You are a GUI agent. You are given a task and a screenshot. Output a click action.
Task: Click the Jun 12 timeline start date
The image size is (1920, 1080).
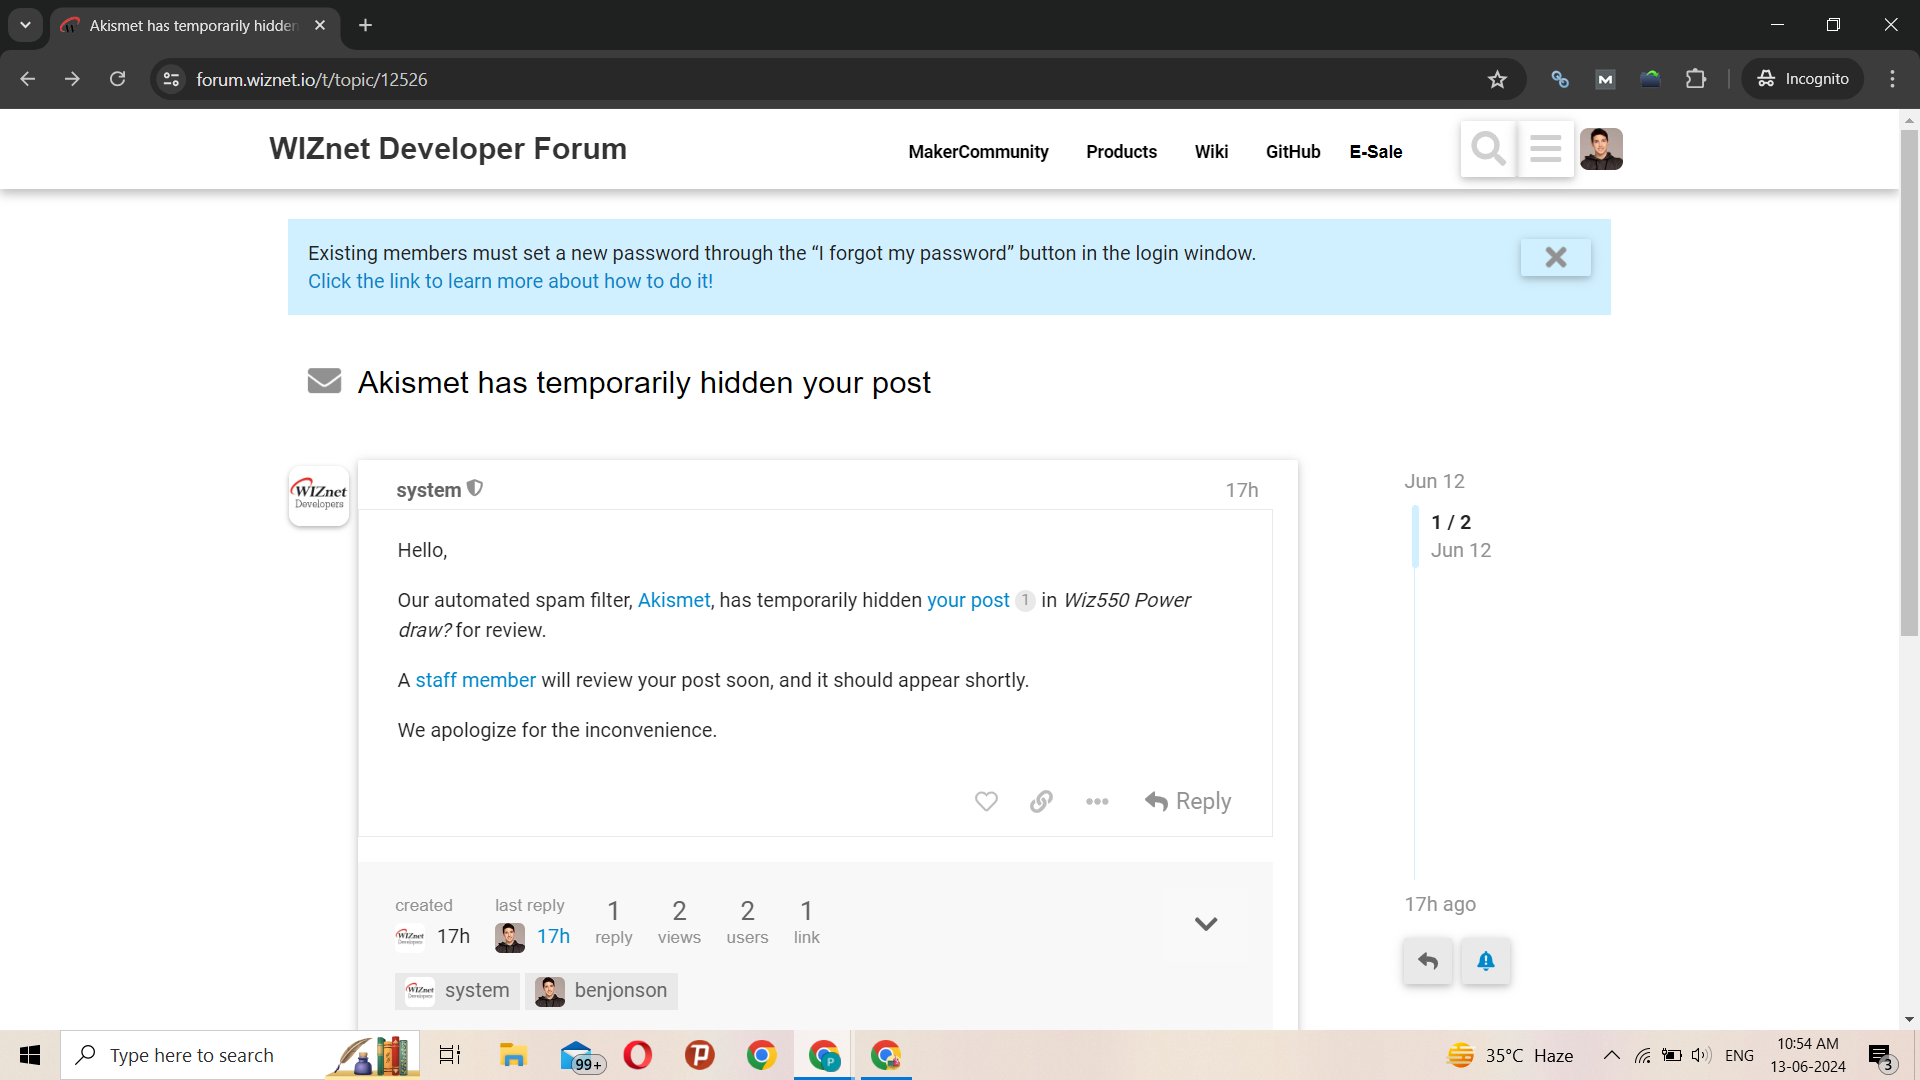[x=1434, y=481]
